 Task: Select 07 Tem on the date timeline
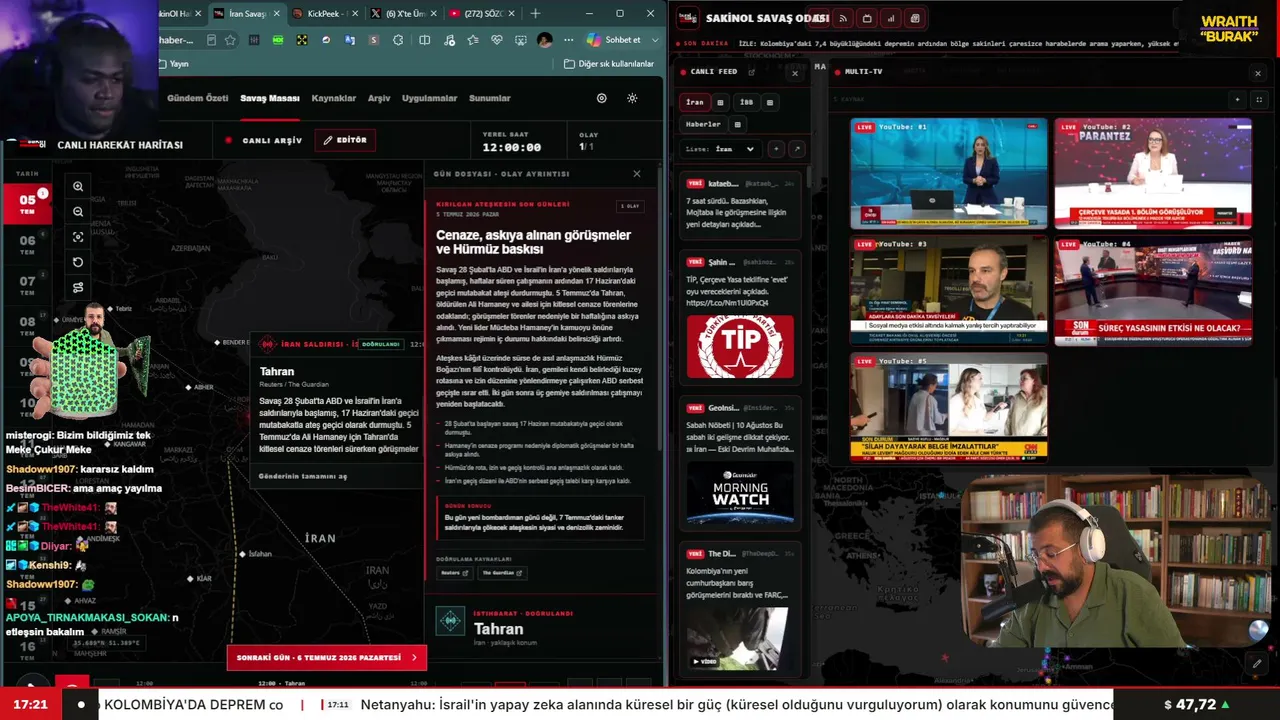28,285
